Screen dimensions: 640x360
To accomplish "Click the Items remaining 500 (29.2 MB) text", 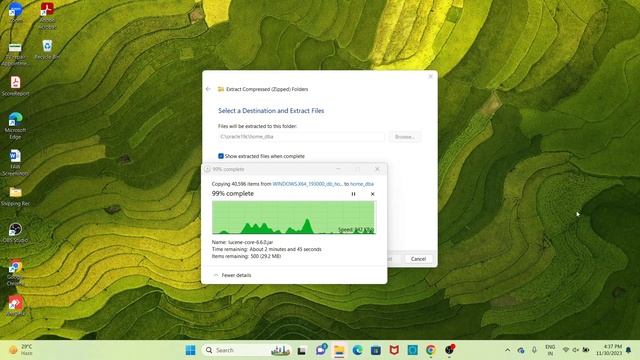I will 247,256.
